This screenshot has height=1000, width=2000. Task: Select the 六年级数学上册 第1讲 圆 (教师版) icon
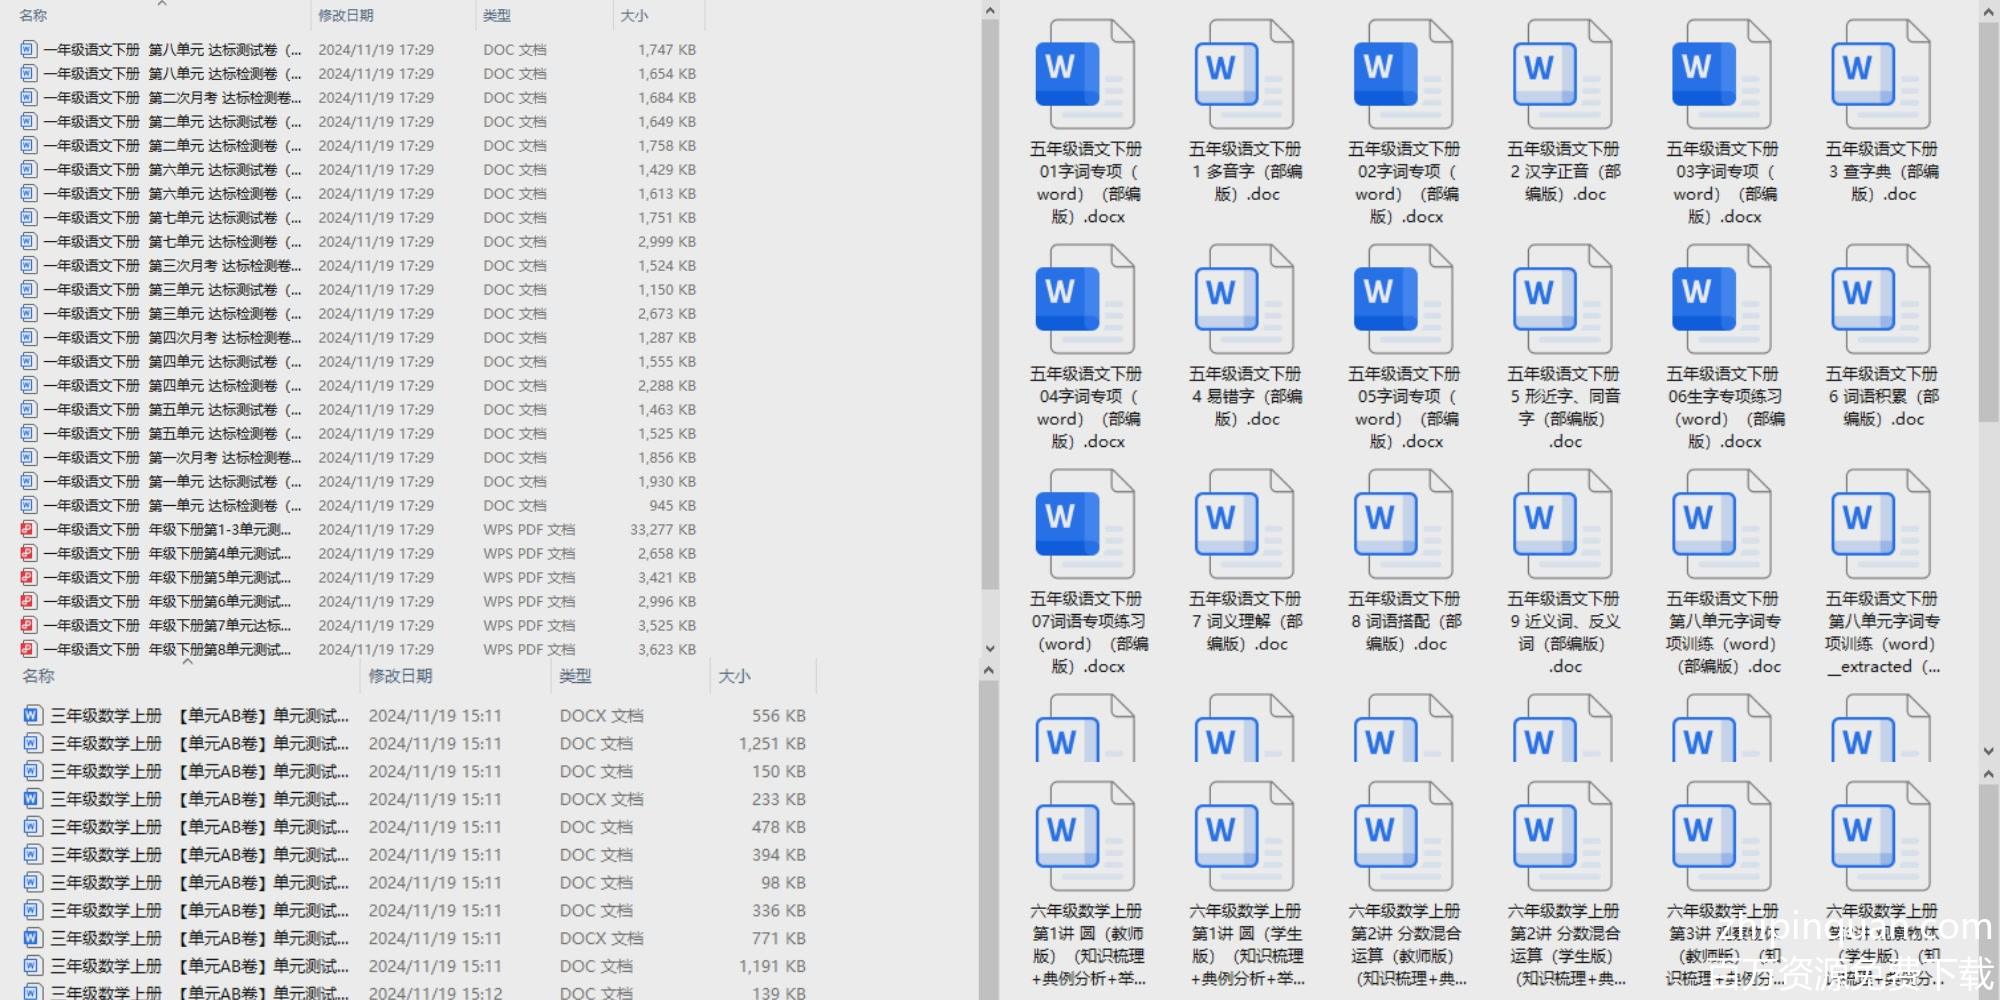coord(1084,837)
